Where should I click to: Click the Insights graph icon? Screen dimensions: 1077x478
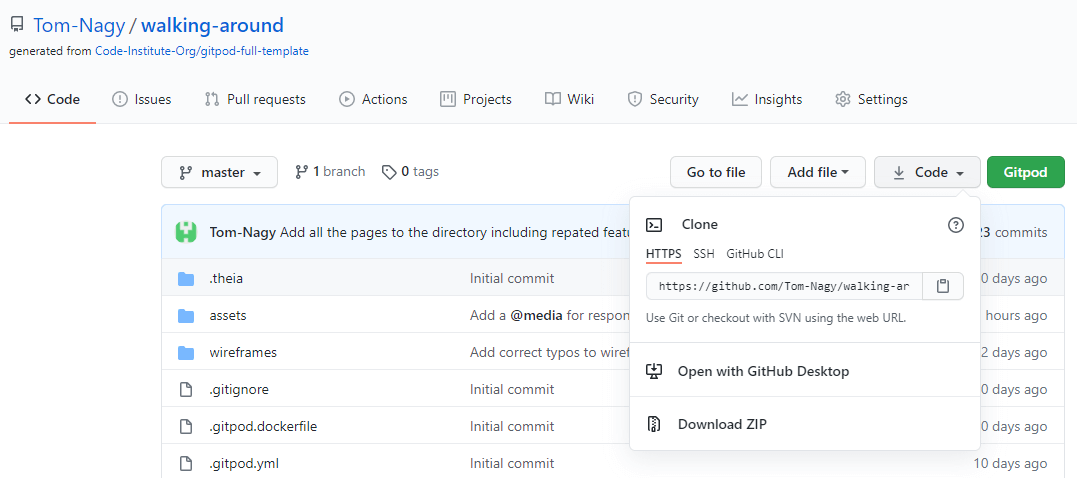(x=740, y=100)
